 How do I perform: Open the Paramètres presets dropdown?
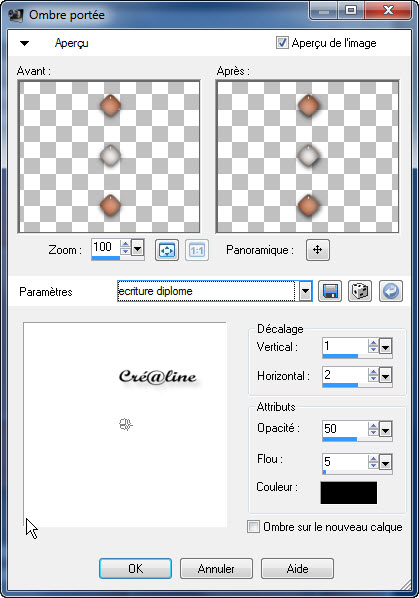(x=305, y=291)
